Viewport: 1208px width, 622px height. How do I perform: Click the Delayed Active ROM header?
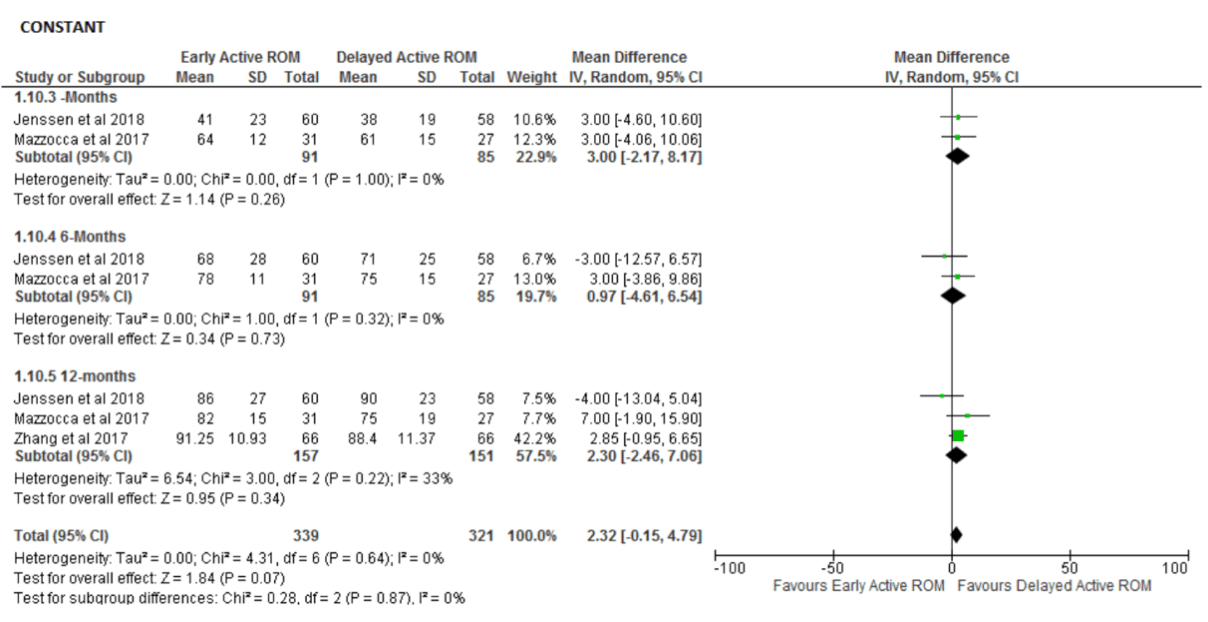(x=407, y=57)
